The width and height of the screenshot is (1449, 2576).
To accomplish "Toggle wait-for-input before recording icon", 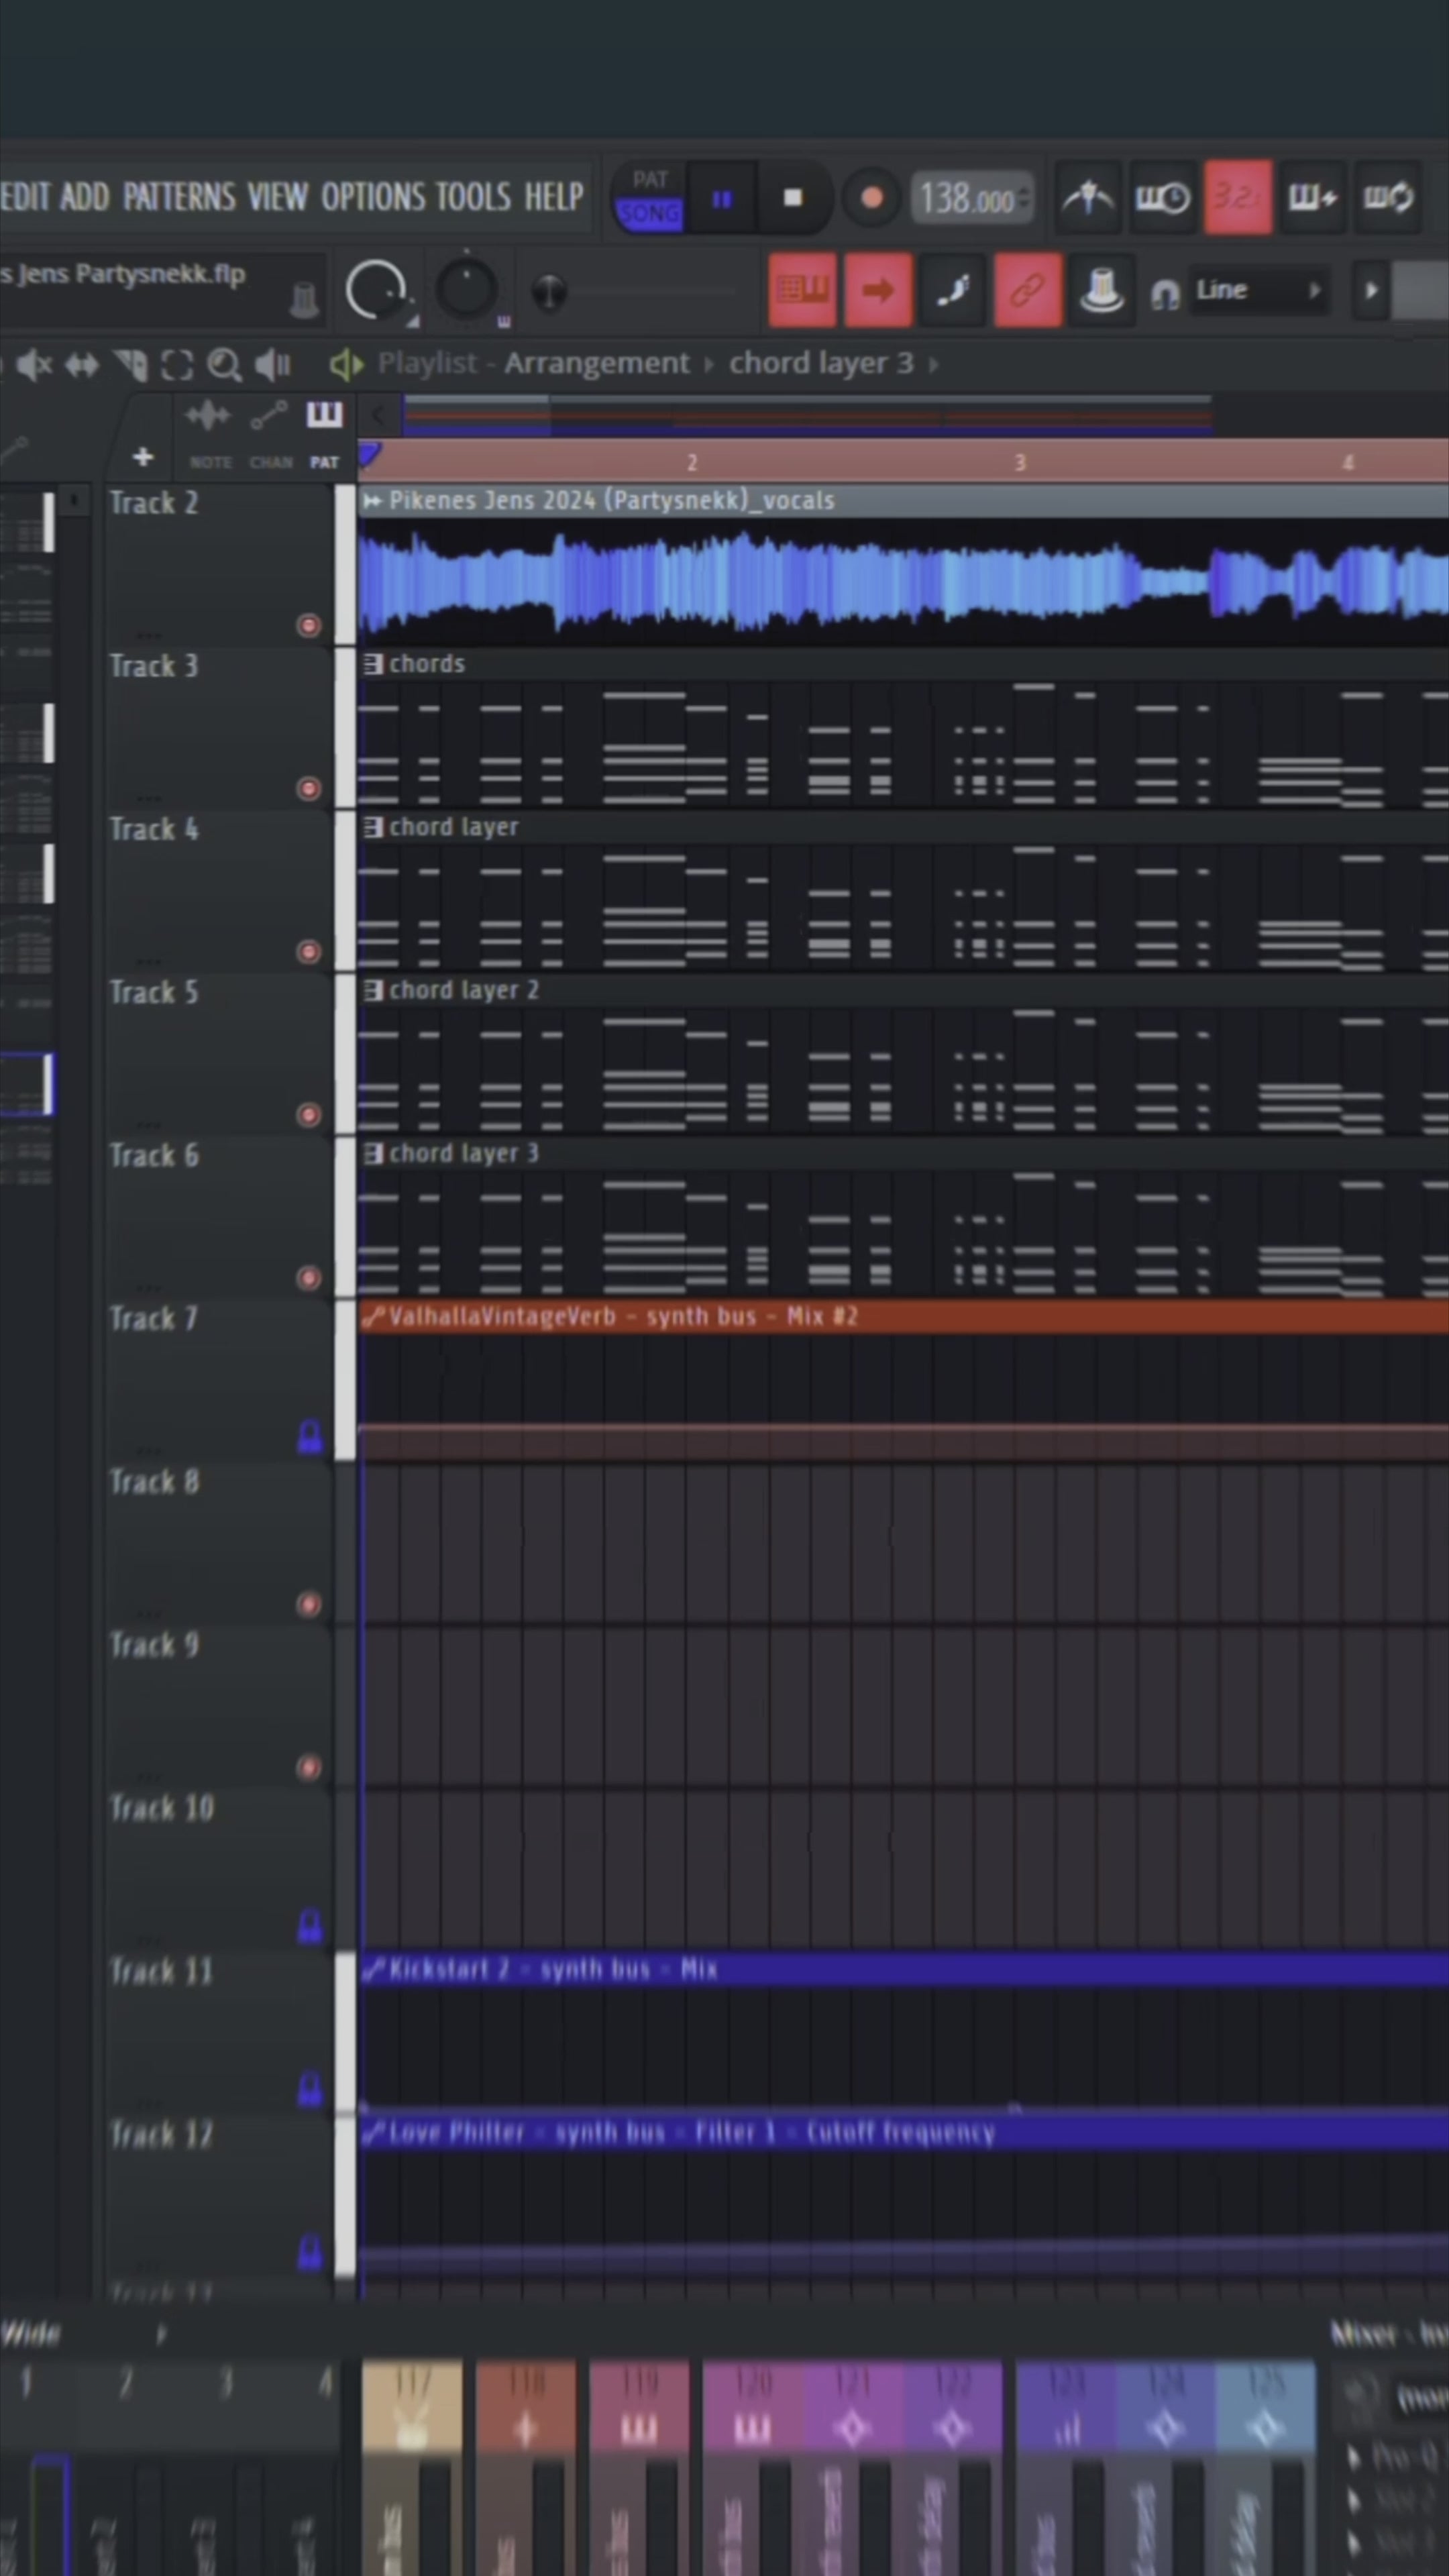I will [x=1162, y=197].
